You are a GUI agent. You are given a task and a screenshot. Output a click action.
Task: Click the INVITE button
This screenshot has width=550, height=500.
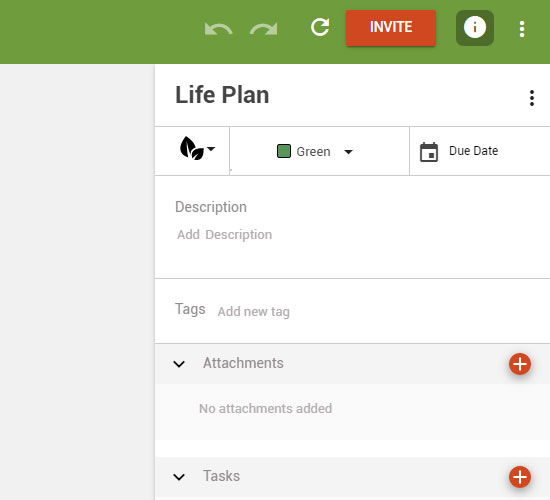click(391, 28)
